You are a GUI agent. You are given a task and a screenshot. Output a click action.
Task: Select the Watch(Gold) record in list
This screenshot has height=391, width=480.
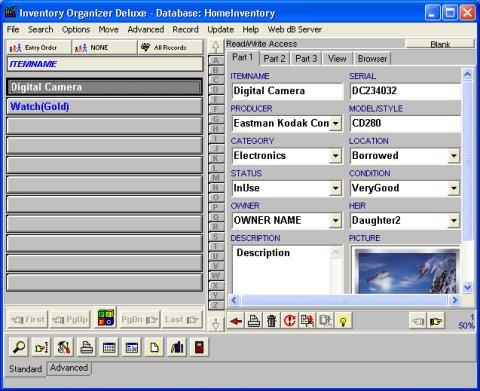[104, 107]
